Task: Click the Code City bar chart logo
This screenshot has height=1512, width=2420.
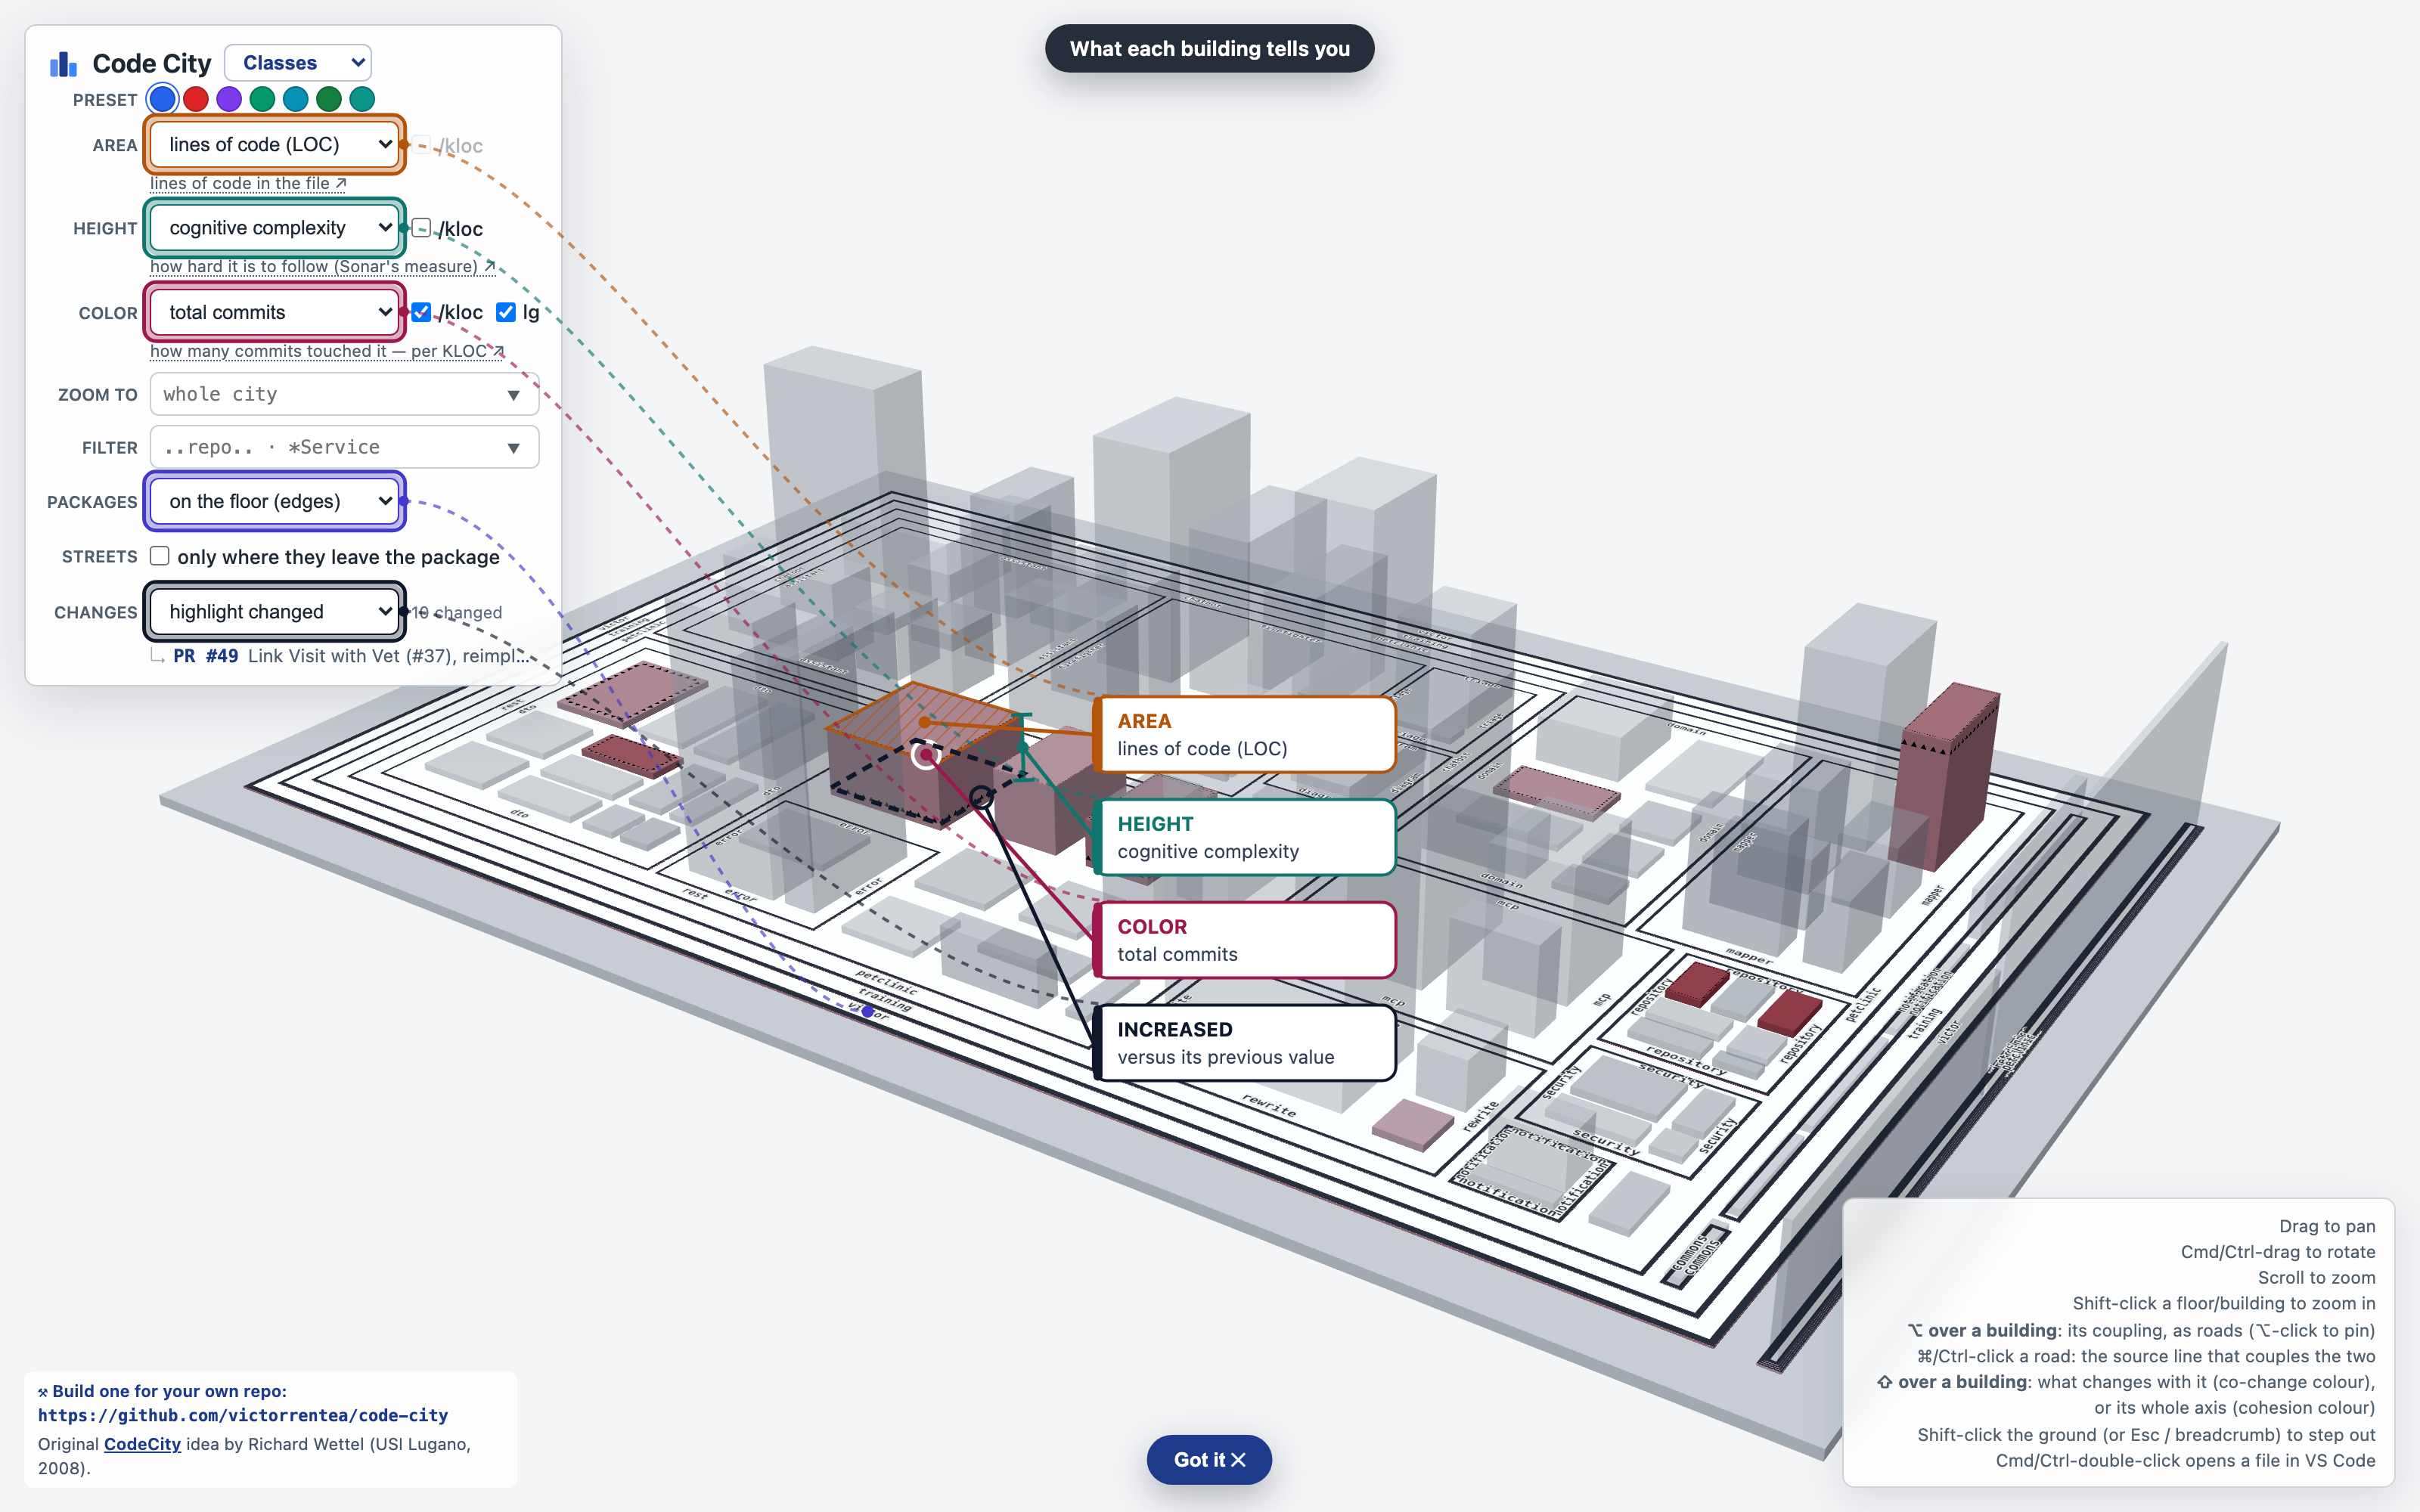Action: [63, 64]
